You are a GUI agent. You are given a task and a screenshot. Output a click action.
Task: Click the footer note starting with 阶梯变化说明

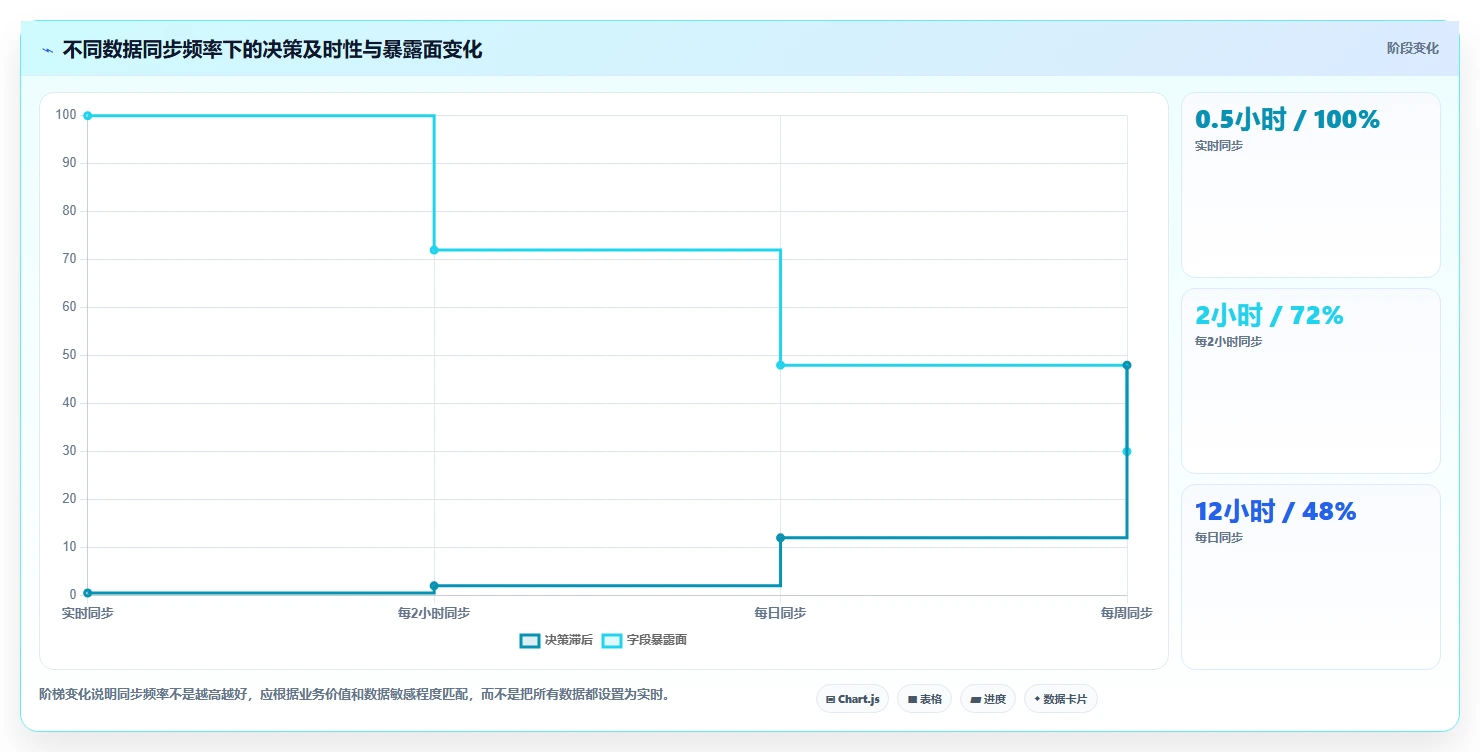pyautogui.click(x=354, y=694)
